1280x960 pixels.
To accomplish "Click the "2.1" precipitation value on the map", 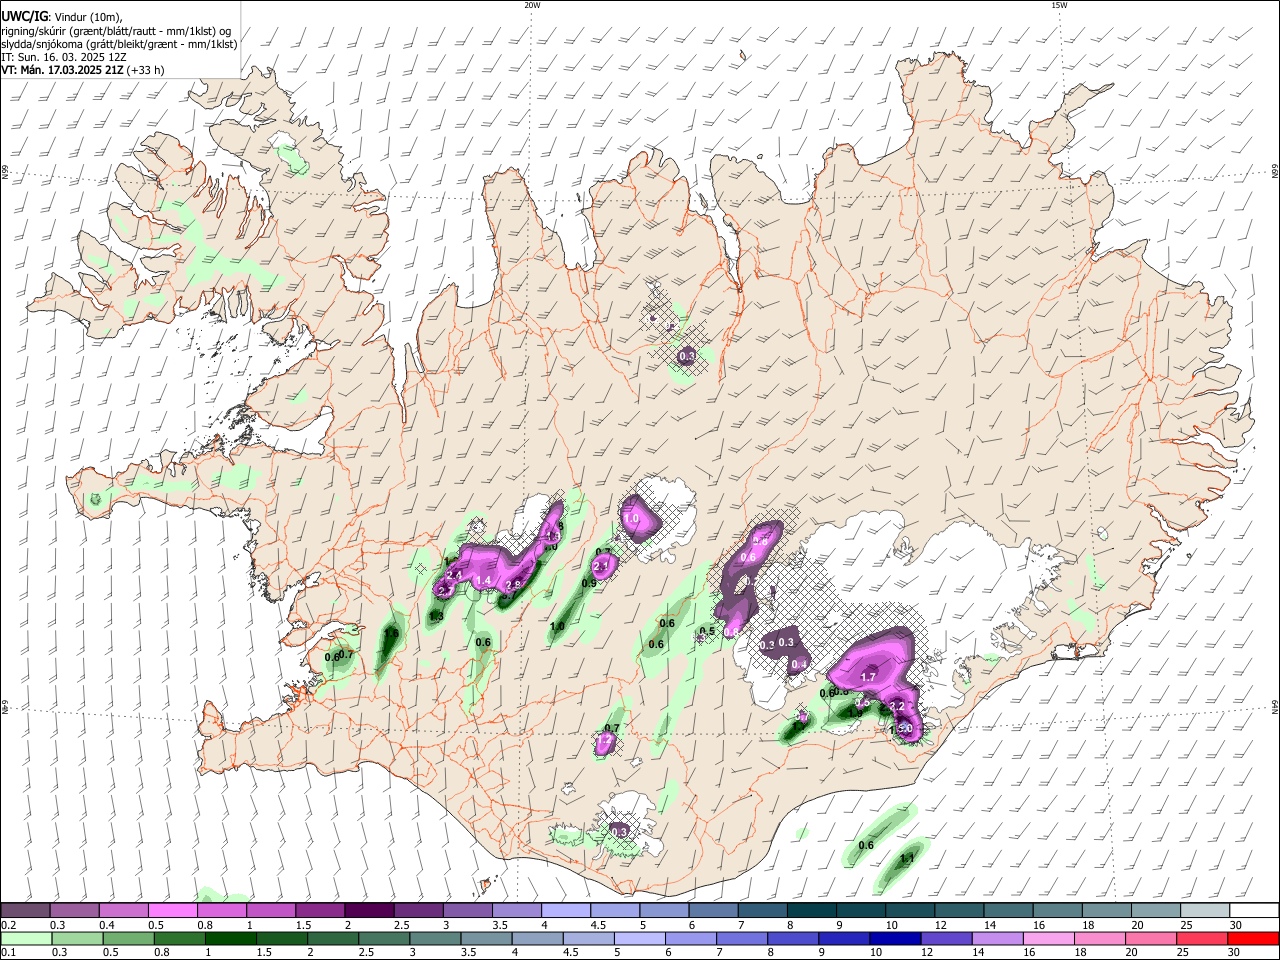I will [602, 567].
